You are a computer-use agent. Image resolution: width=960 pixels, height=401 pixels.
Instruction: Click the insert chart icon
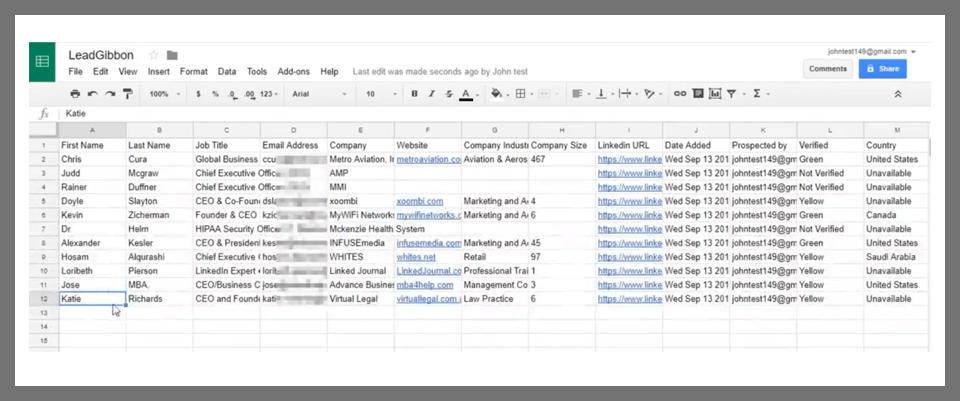[713, 94]
